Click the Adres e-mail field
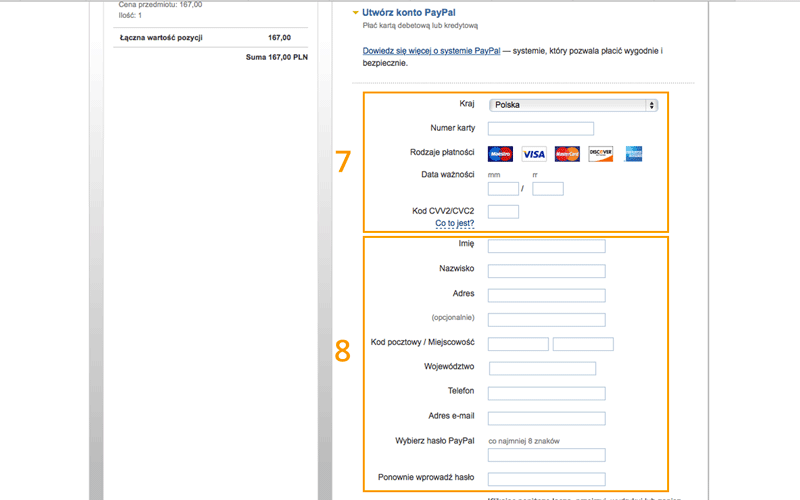Viewport: 800px width, 500px height. point(546,417)
